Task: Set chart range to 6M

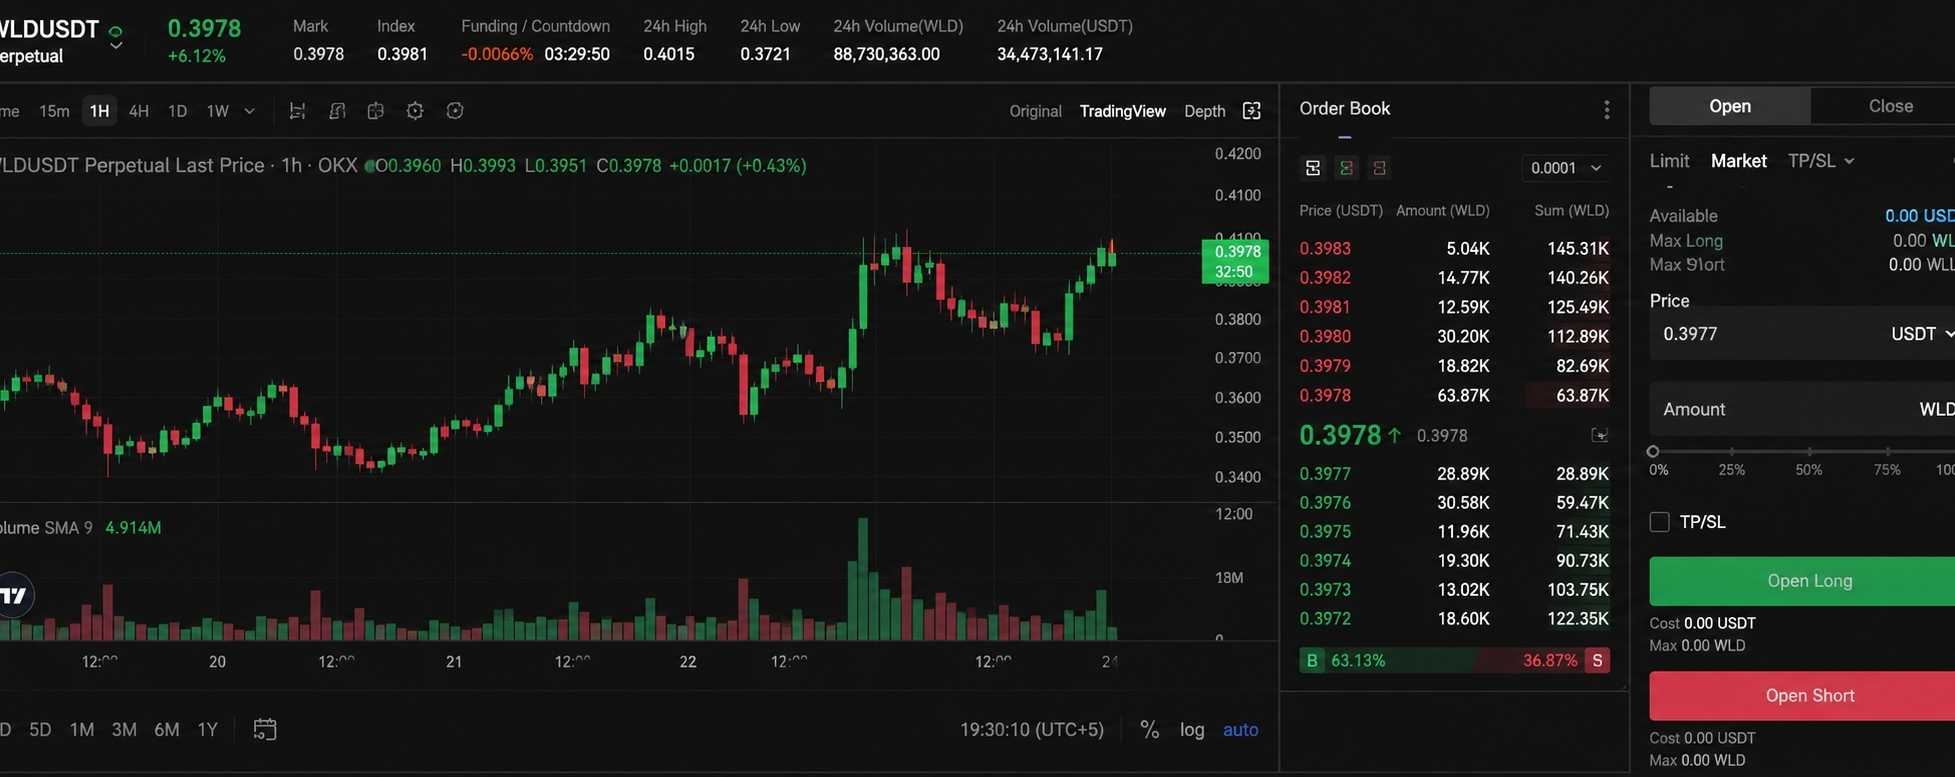Action: coord(167,730)
